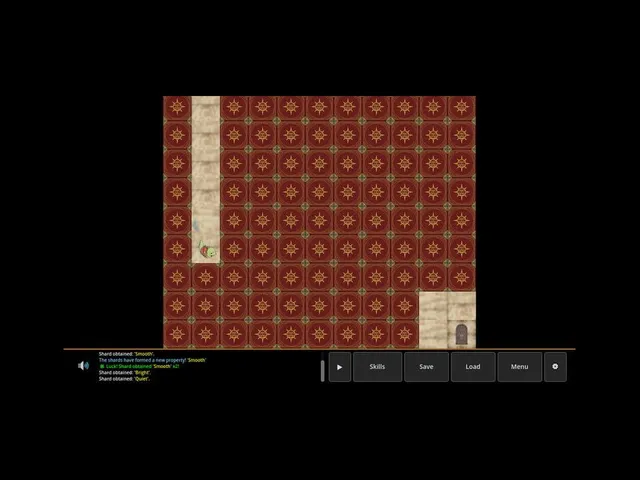
Task: Open the Skills panel
Action: pyautogui.click(x=377, y=367)
